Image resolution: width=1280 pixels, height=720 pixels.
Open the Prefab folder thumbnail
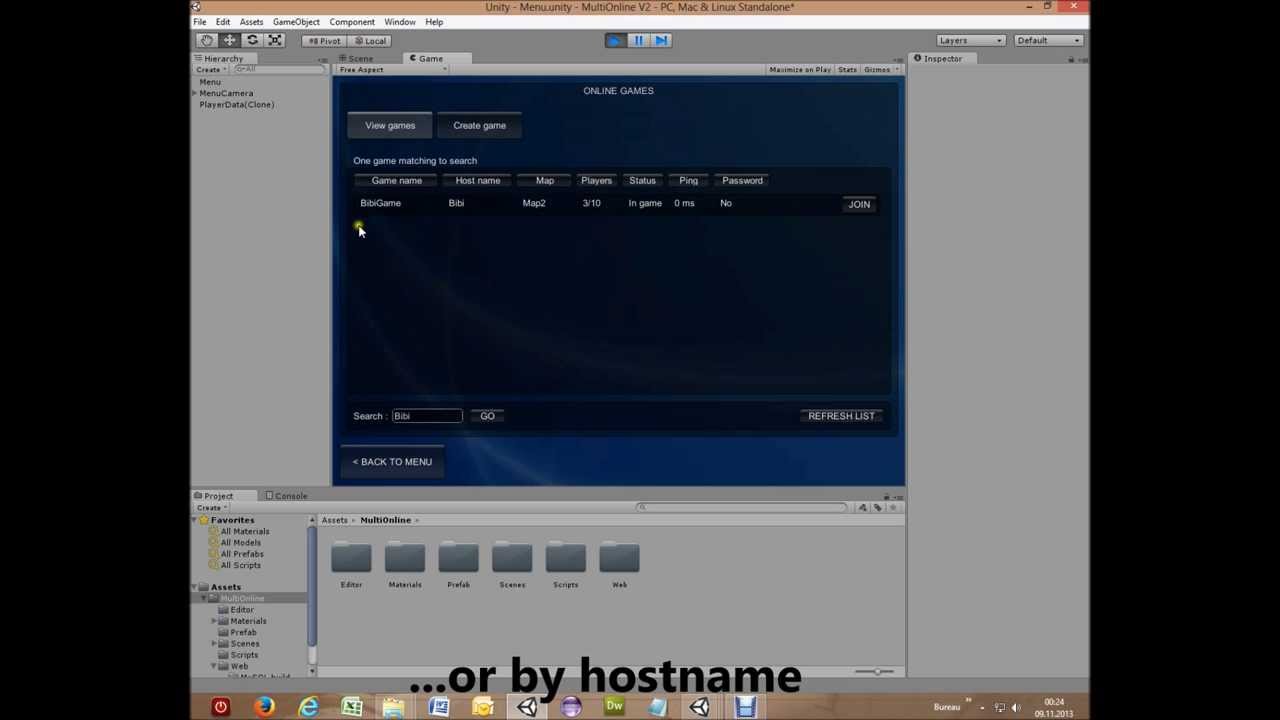458,558
